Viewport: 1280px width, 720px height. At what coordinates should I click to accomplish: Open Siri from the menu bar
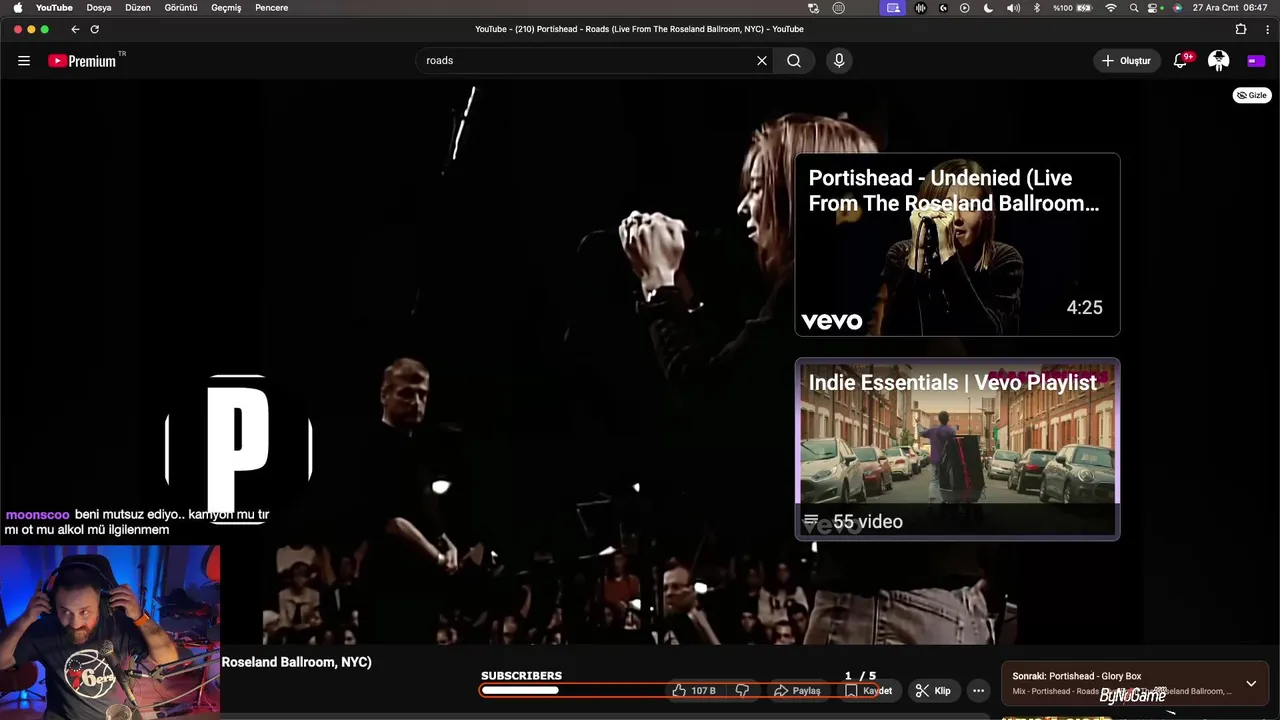1177,8
